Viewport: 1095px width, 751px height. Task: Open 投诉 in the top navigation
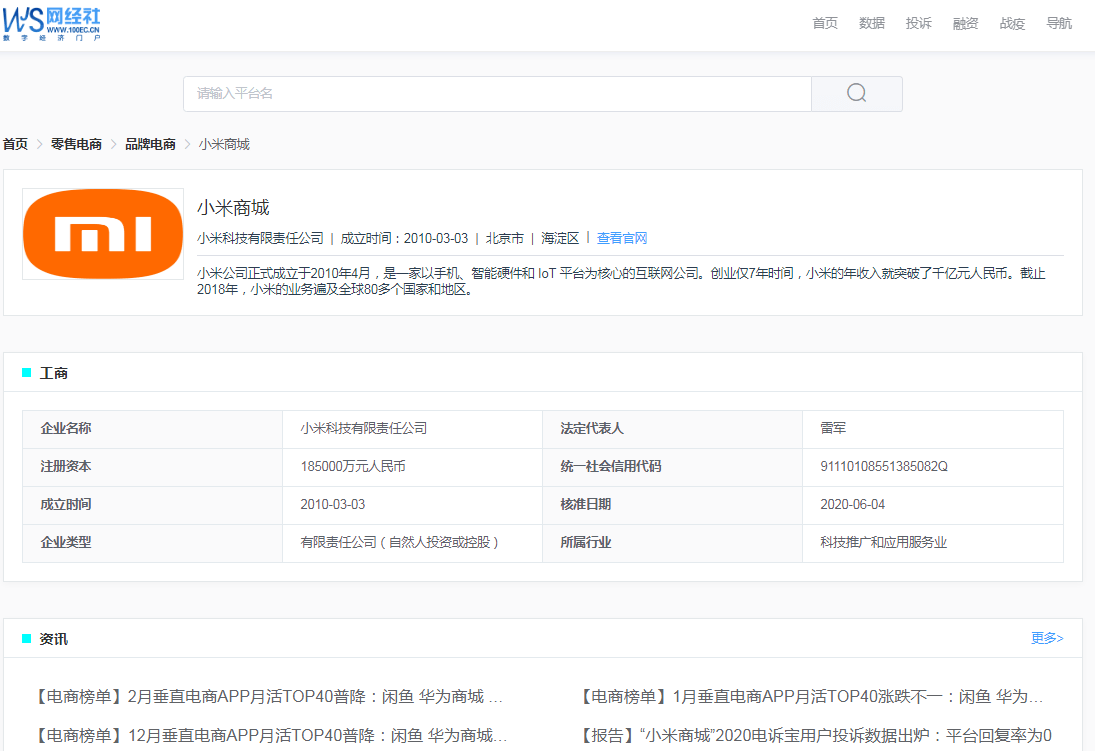918,23
